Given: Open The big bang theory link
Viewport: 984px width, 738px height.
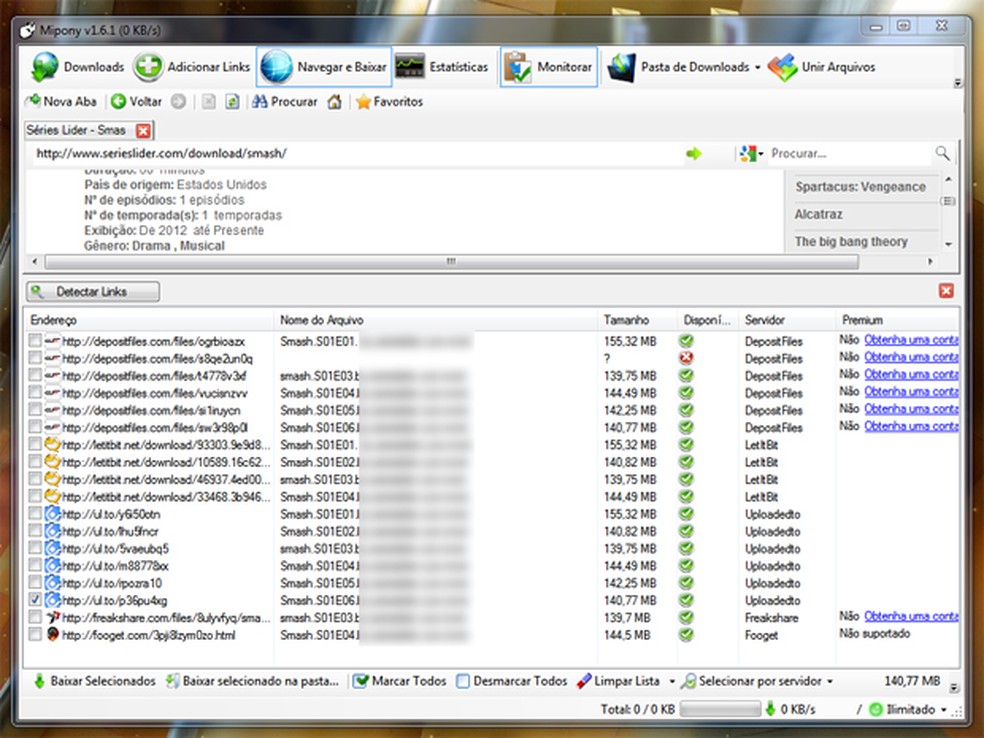Looking at the screenshot, I should (x=851, y=242).
